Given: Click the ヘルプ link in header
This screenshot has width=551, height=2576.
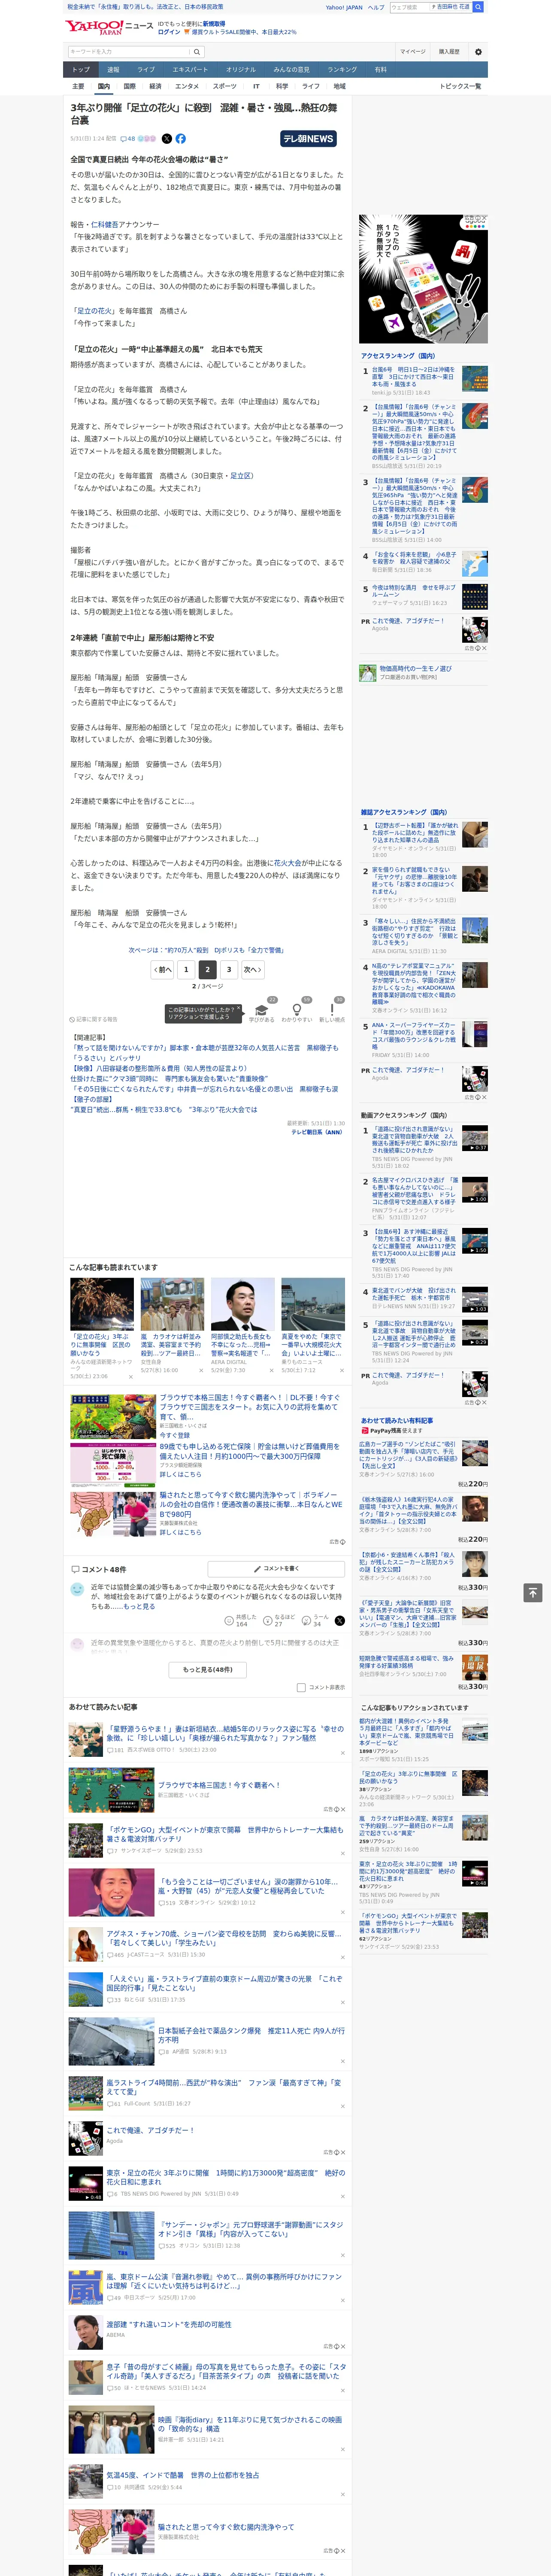Looking at the screenshot, I should point(376,7).
